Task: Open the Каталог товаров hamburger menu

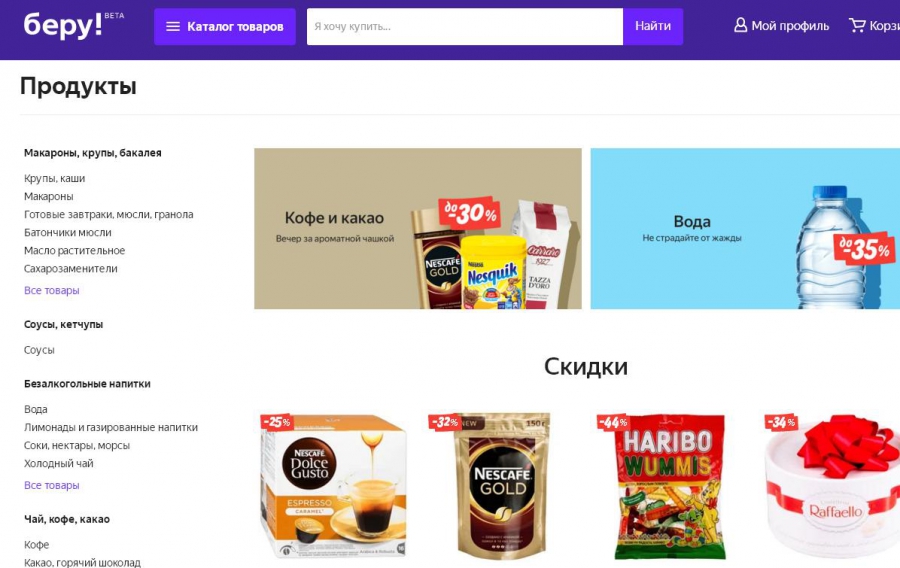Action: [x=173, y=26]
